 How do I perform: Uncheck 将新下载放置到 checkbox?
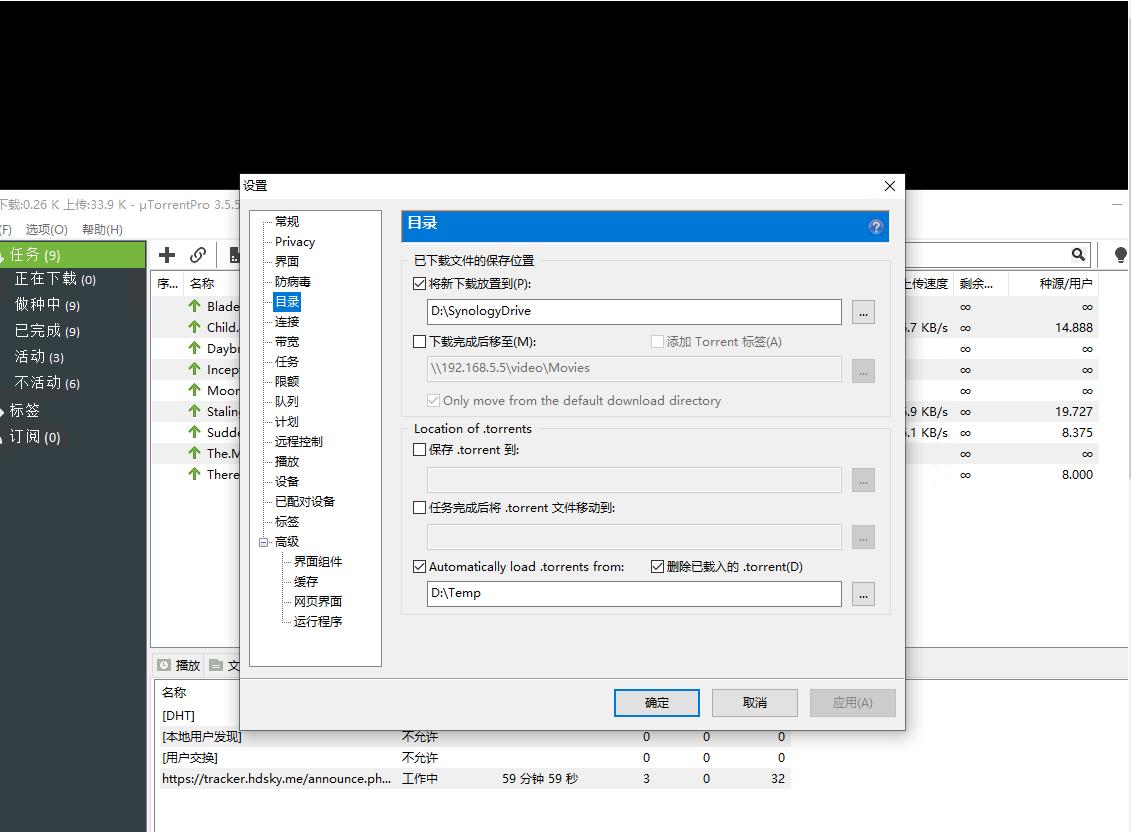click(420, 284)
